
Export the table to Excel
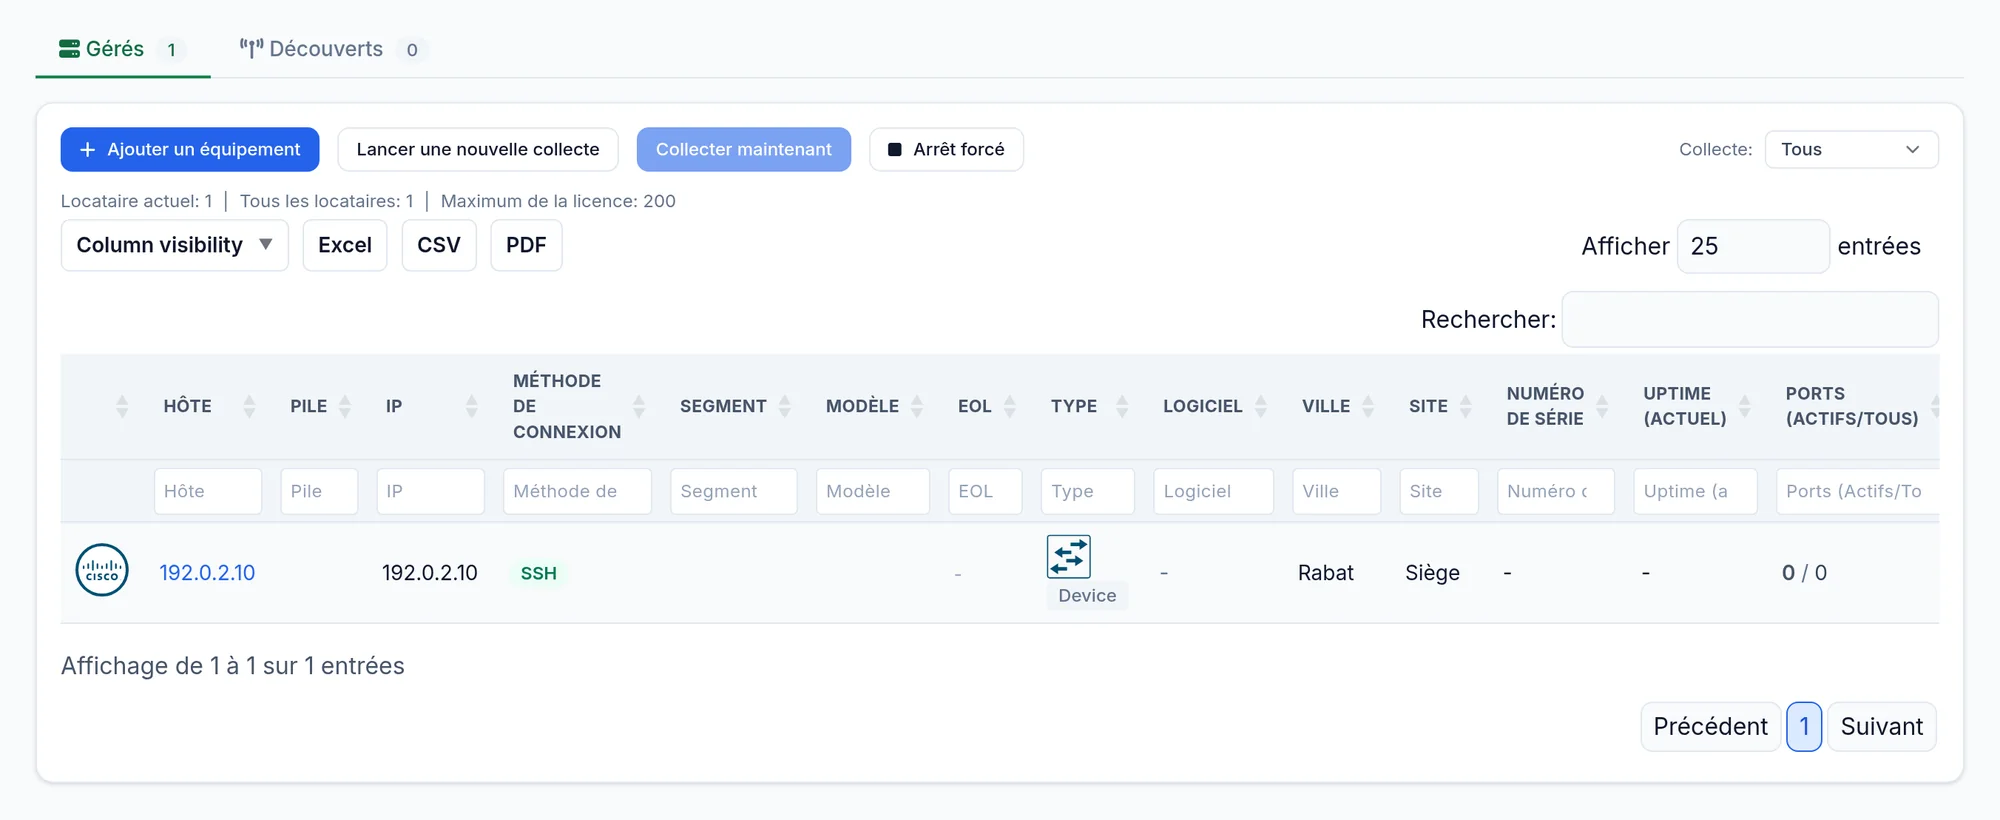[345, 245]
